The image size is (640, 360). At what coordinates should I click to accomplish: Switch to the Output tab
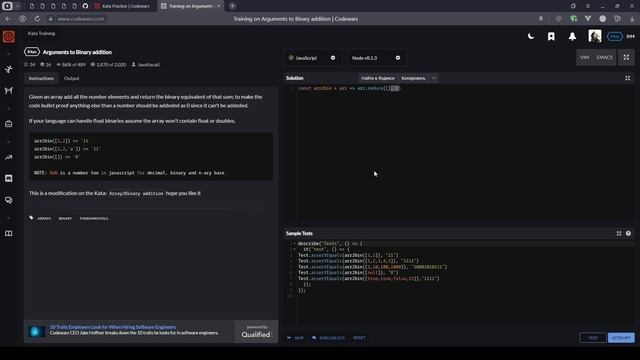[71, 78]
